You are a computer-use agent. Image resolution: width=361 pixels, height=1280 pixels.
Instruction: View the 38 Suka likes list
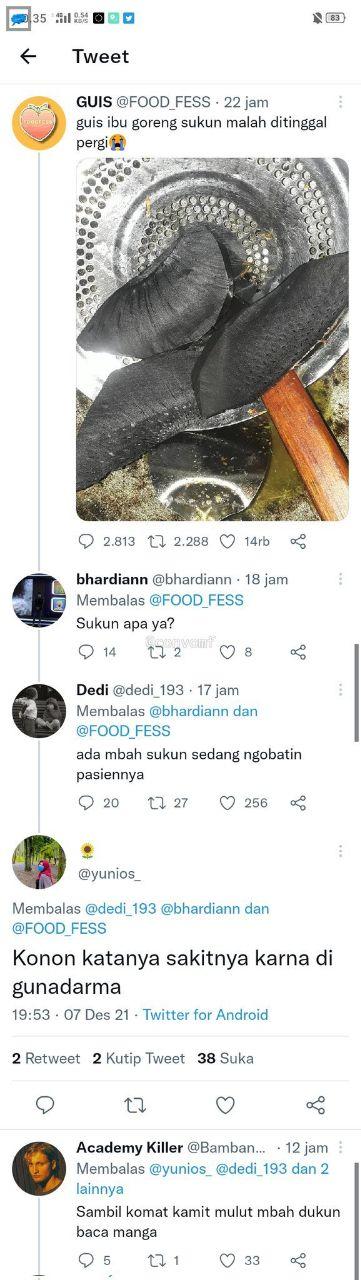pos(225,1058)
